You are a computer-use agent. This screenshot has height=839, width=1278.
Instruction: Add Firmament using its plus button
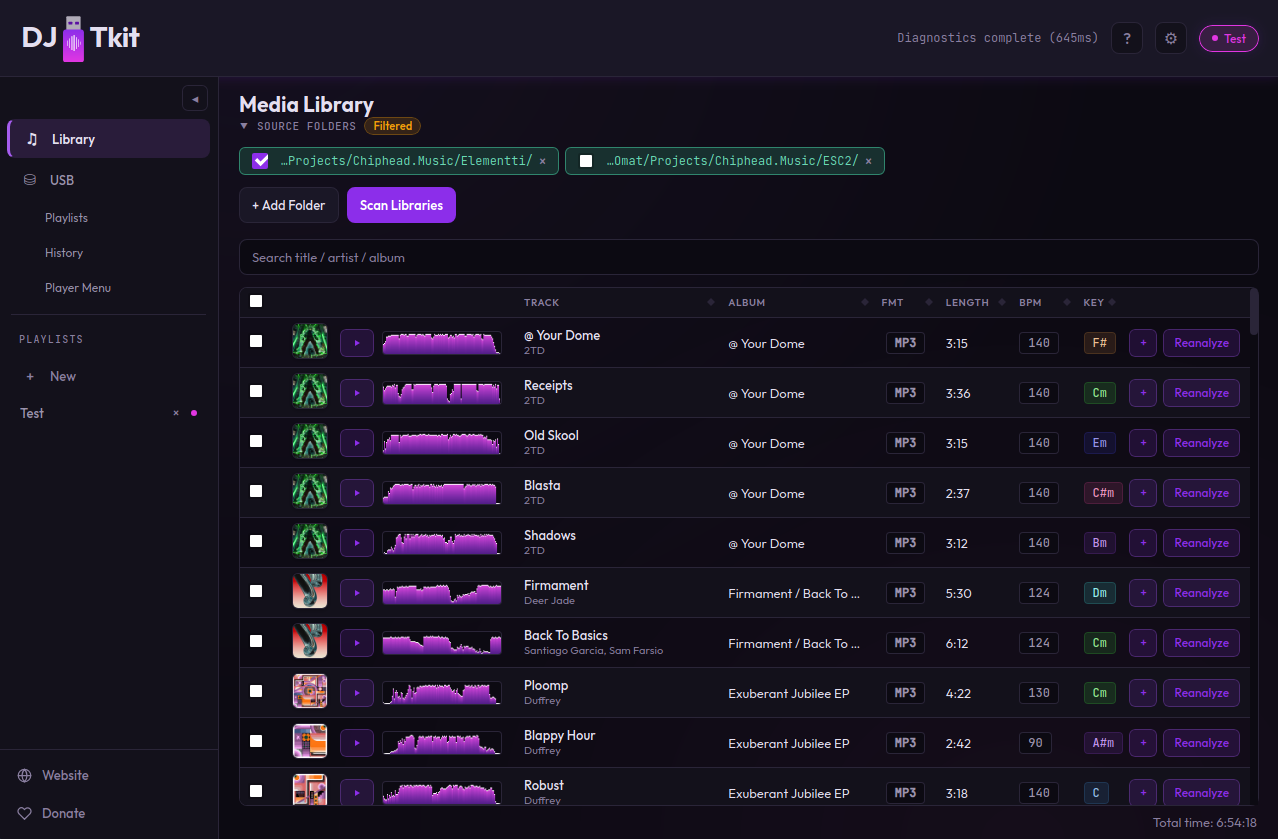tap(1143, 593)
